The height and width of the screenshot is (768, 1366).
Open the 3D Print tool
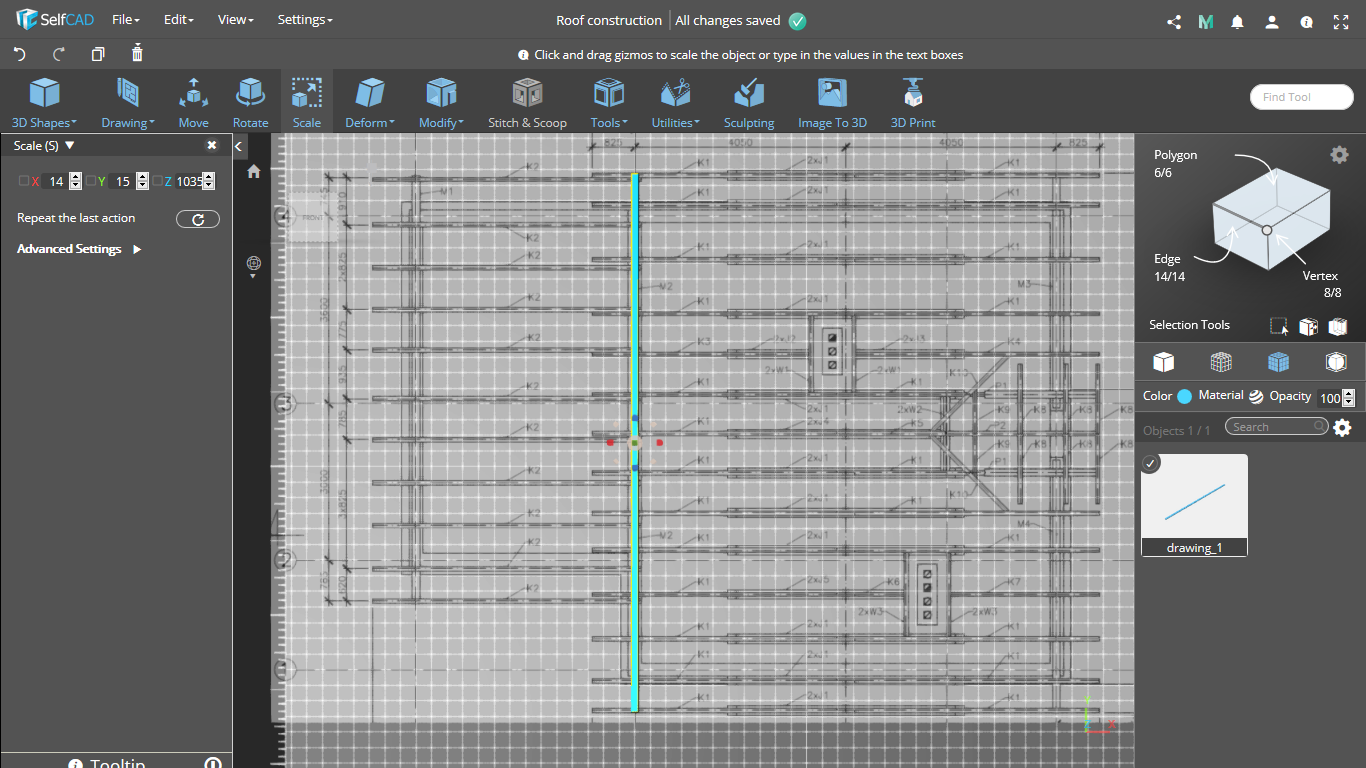pyautogui.click(x=913, y=103)
